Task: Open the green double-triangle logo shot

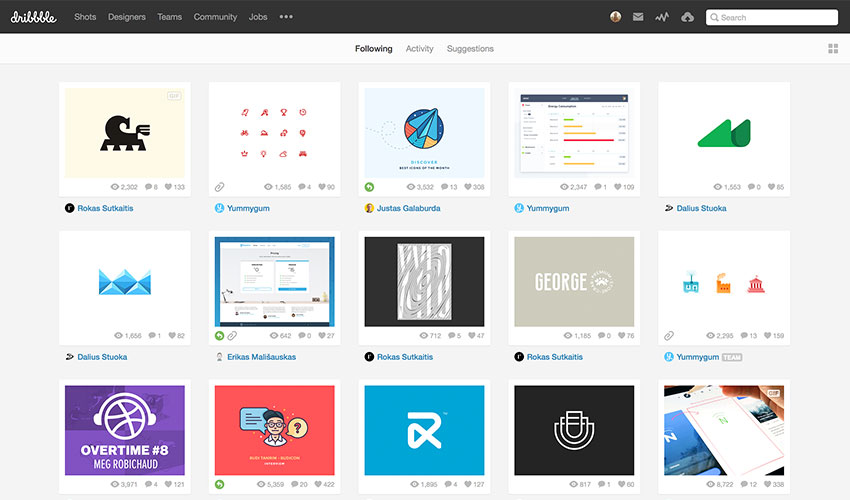Action: [724, 133]
